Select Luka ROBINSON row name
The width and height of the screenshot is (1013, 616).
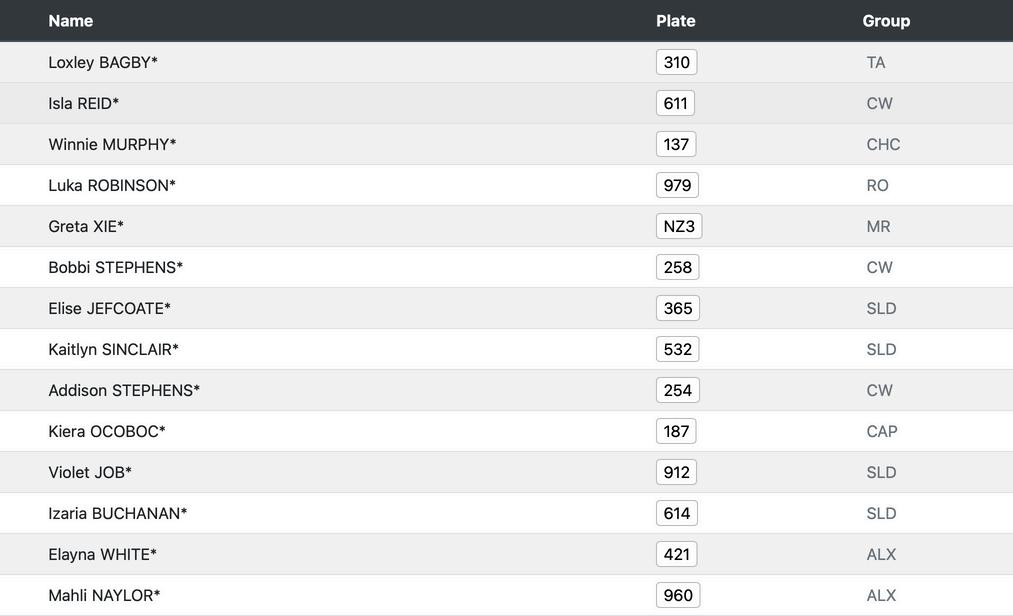[112, 185]
